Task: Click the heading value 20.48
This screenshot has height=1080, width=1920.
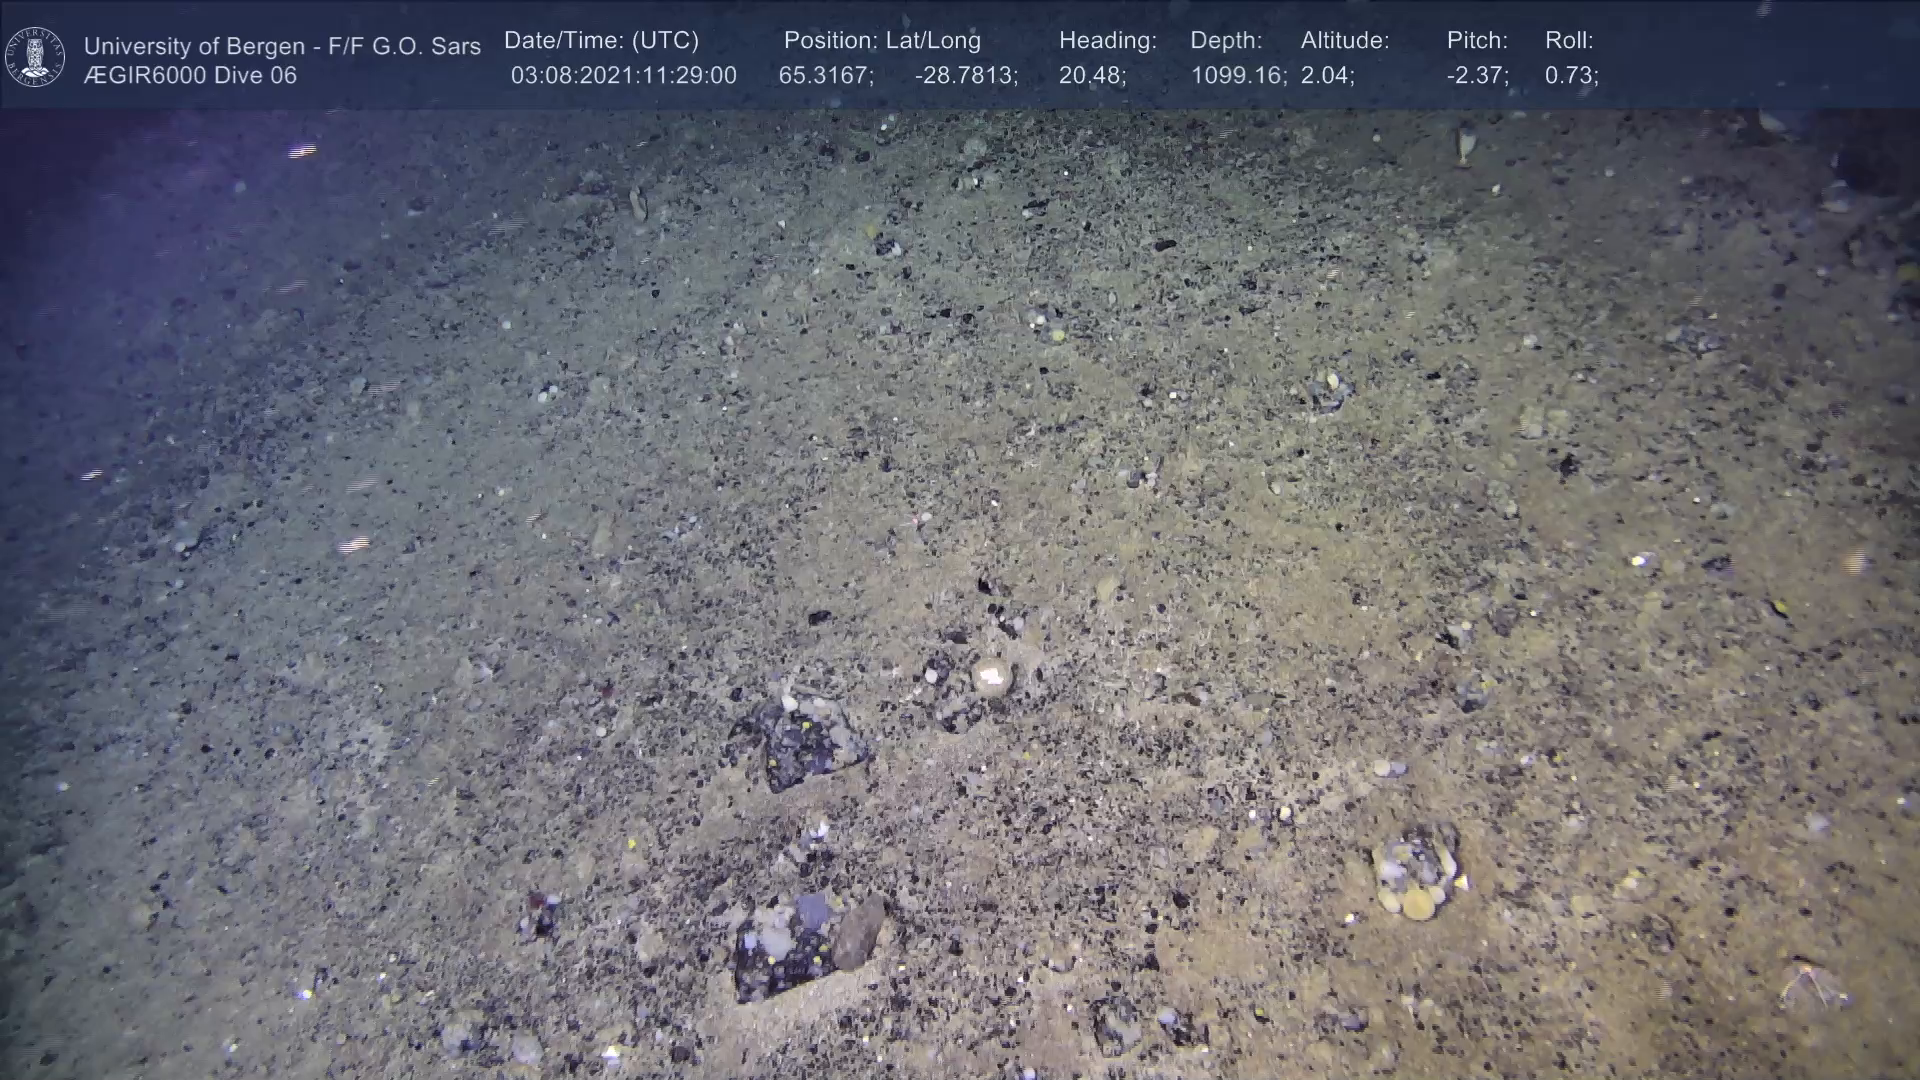Action: click(1091, 76)
